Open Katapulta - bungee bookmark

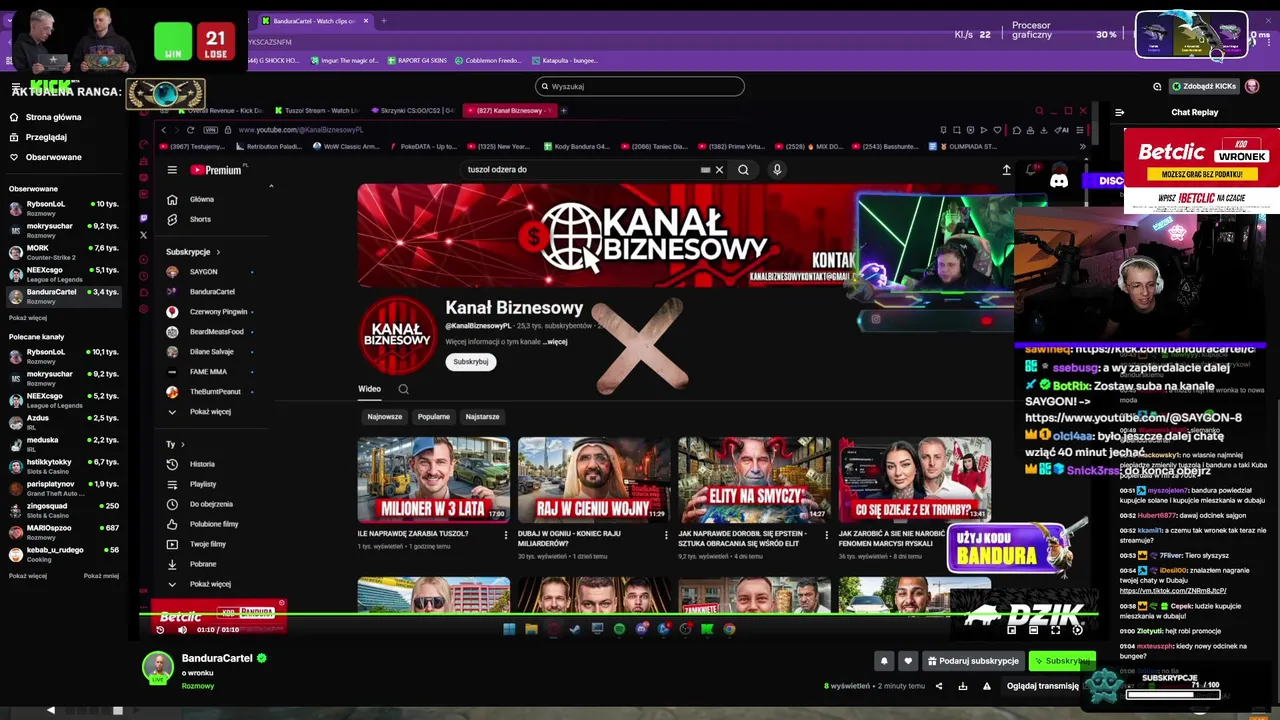[565, 60]
